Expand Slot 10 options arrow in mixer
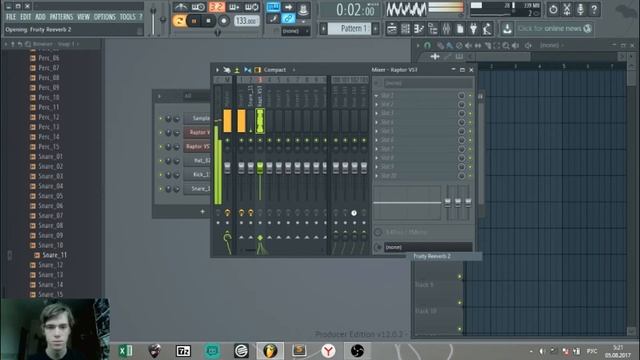The height and width of the screenshot is (360, 640). [376, 176]
